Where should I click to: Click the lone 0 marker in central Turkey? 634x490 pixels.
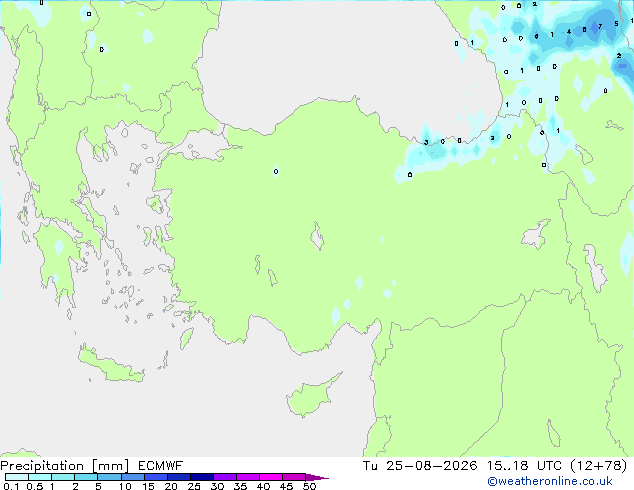coord(276,171)
